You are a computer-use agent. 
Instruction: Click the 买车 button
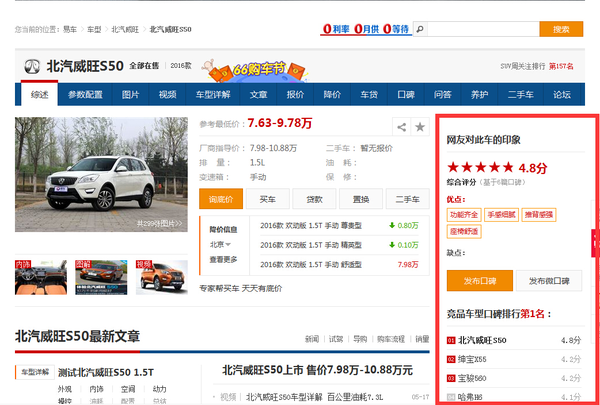[267, 199]
